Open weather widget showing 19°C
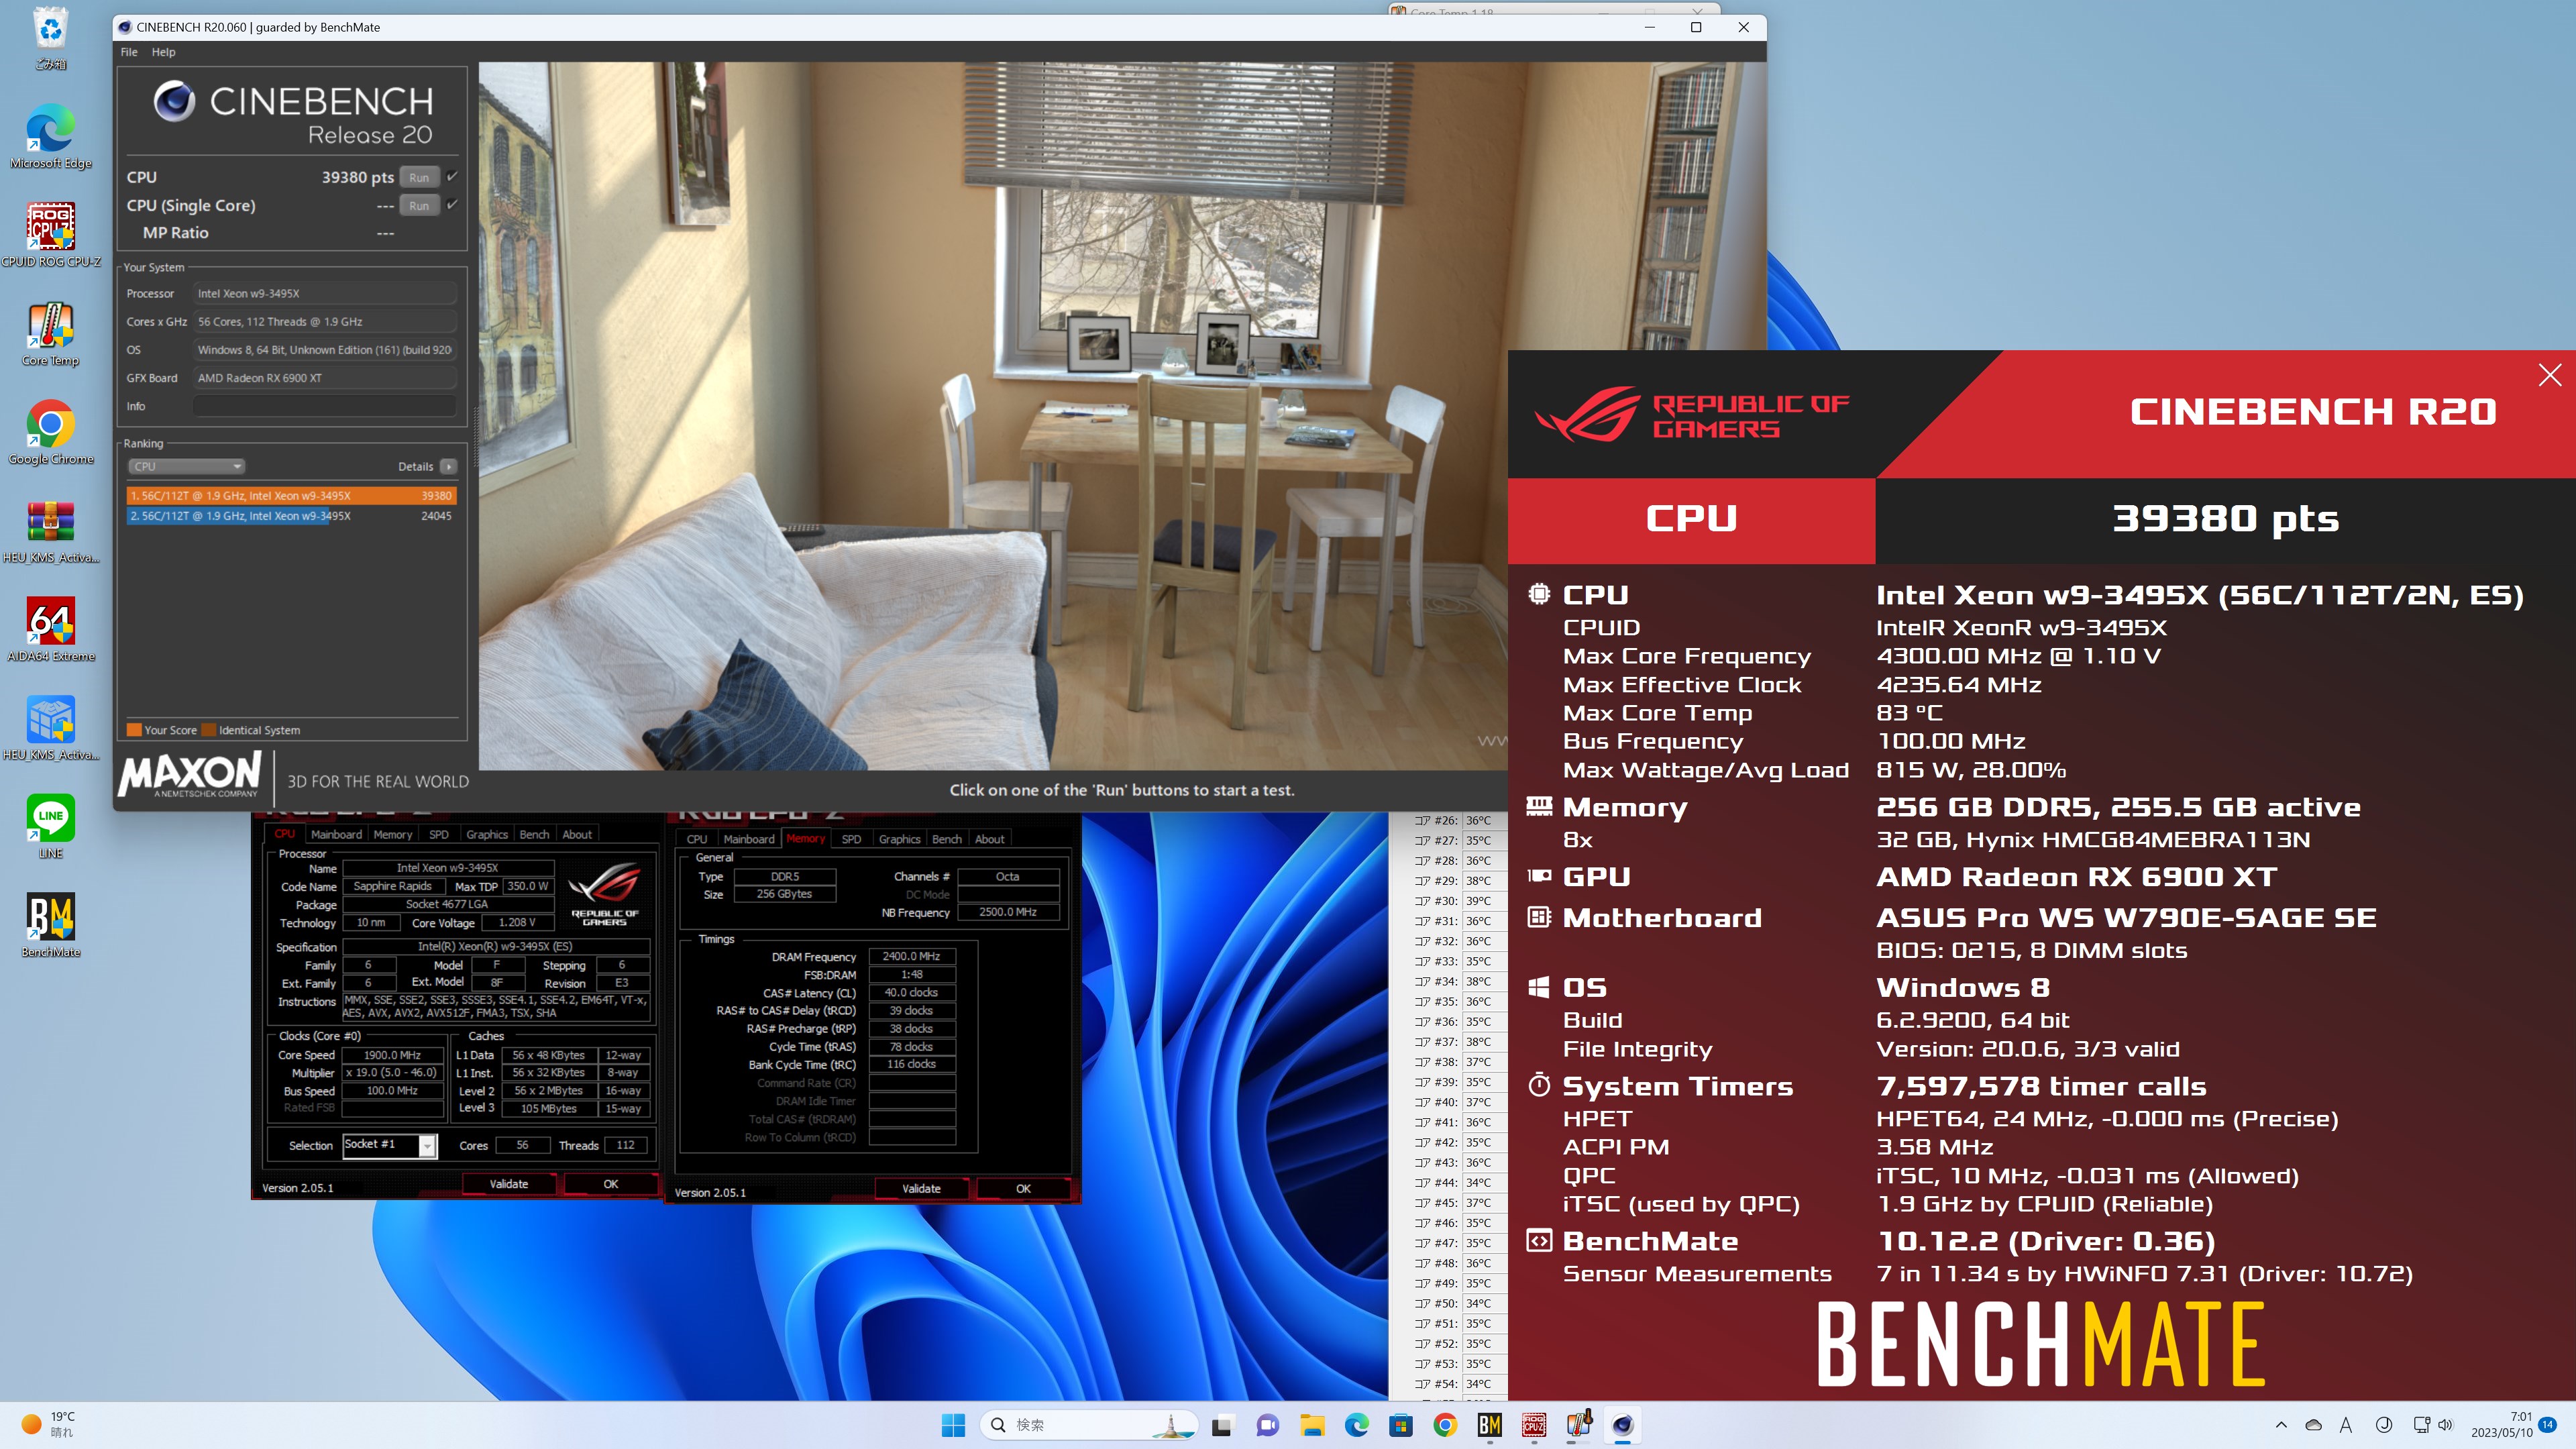 (50, 1425)
